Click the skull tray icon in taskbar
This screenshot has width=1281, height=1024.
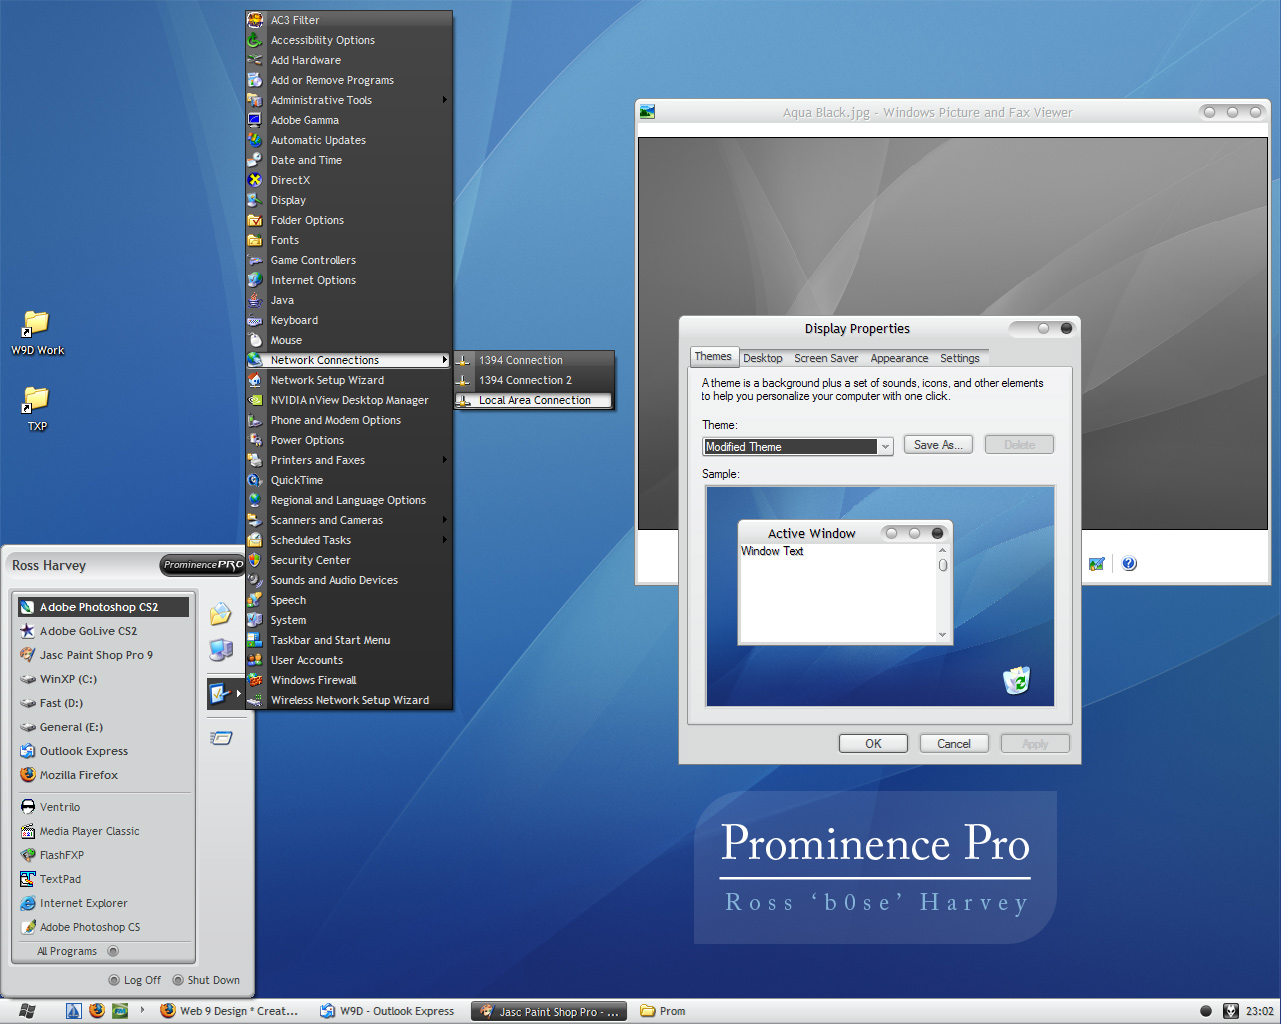[x=1231, y=1011]
